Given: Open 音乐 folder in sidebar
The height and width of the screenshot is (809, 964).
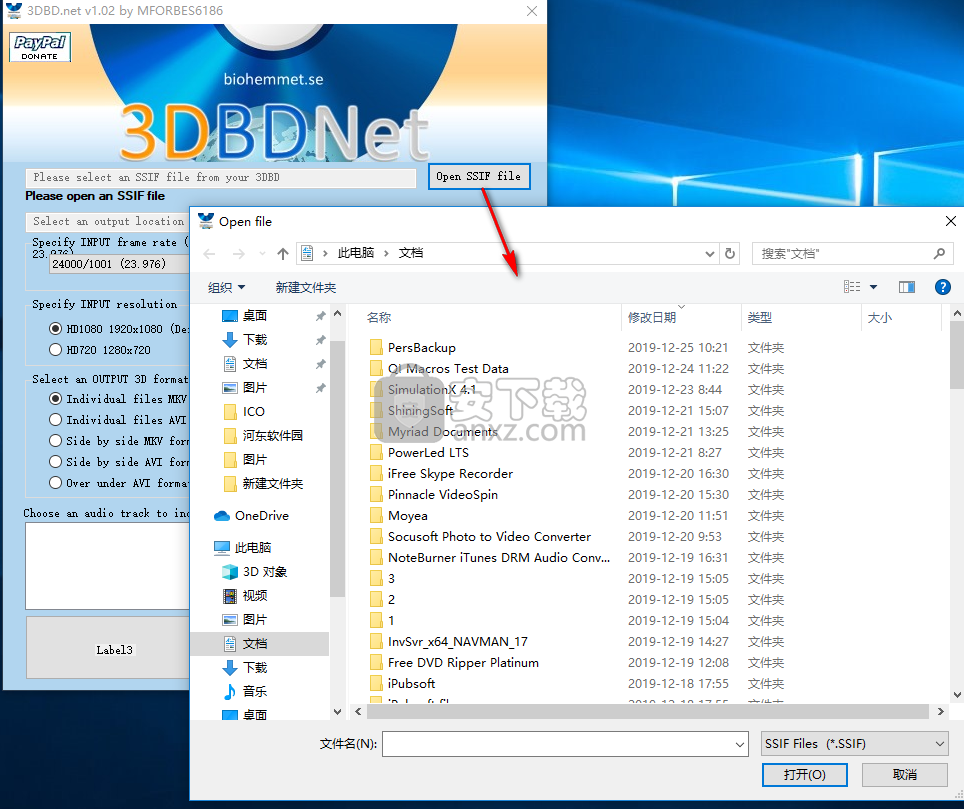Looking at the screenshot, I should 255,692.
